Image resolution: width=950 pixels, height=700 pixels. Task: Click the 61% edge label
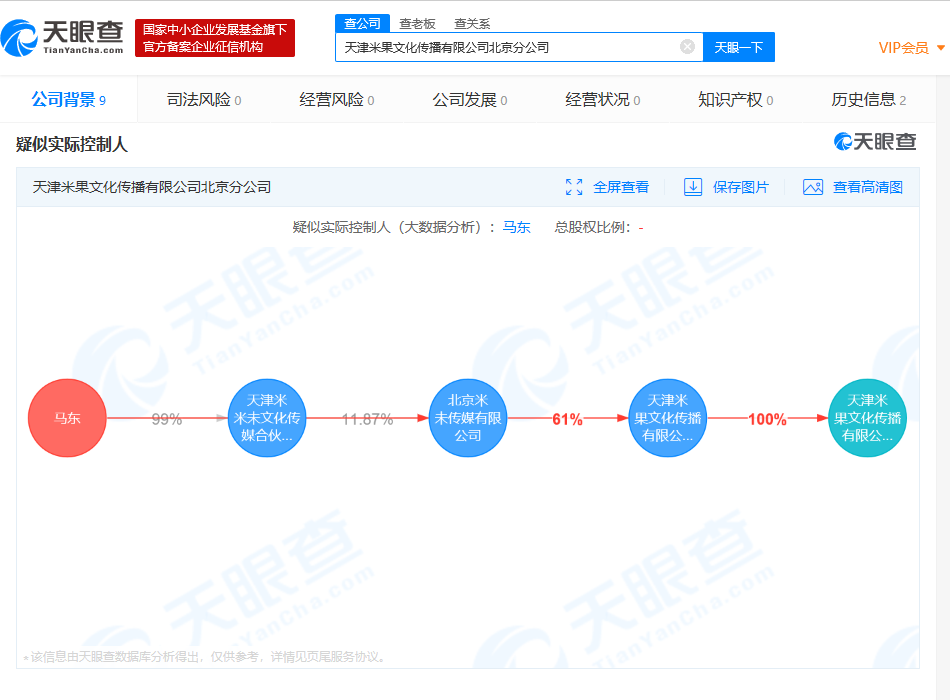point(567,419)
